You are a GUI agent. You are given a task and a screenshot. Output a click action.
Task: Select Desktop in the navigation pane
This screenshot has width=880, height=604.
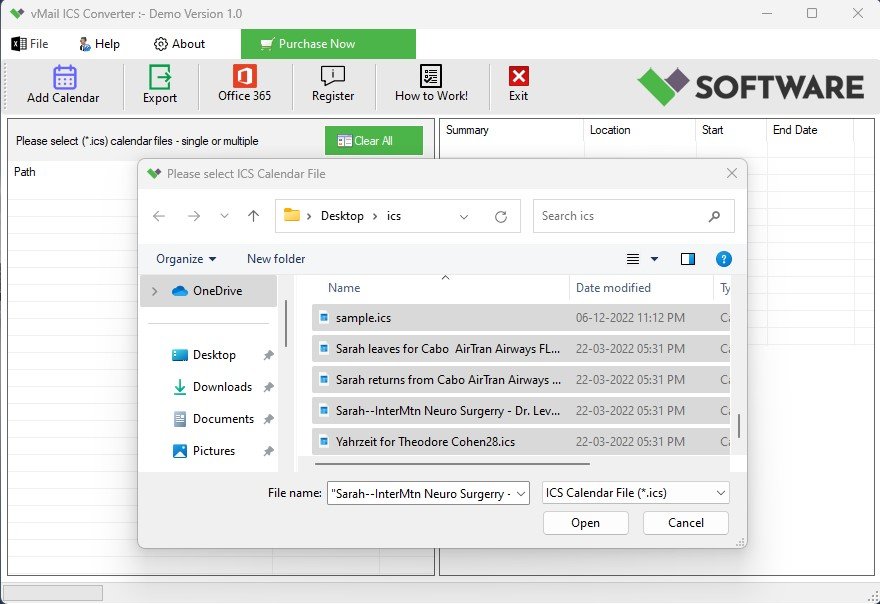click(214, 355)
